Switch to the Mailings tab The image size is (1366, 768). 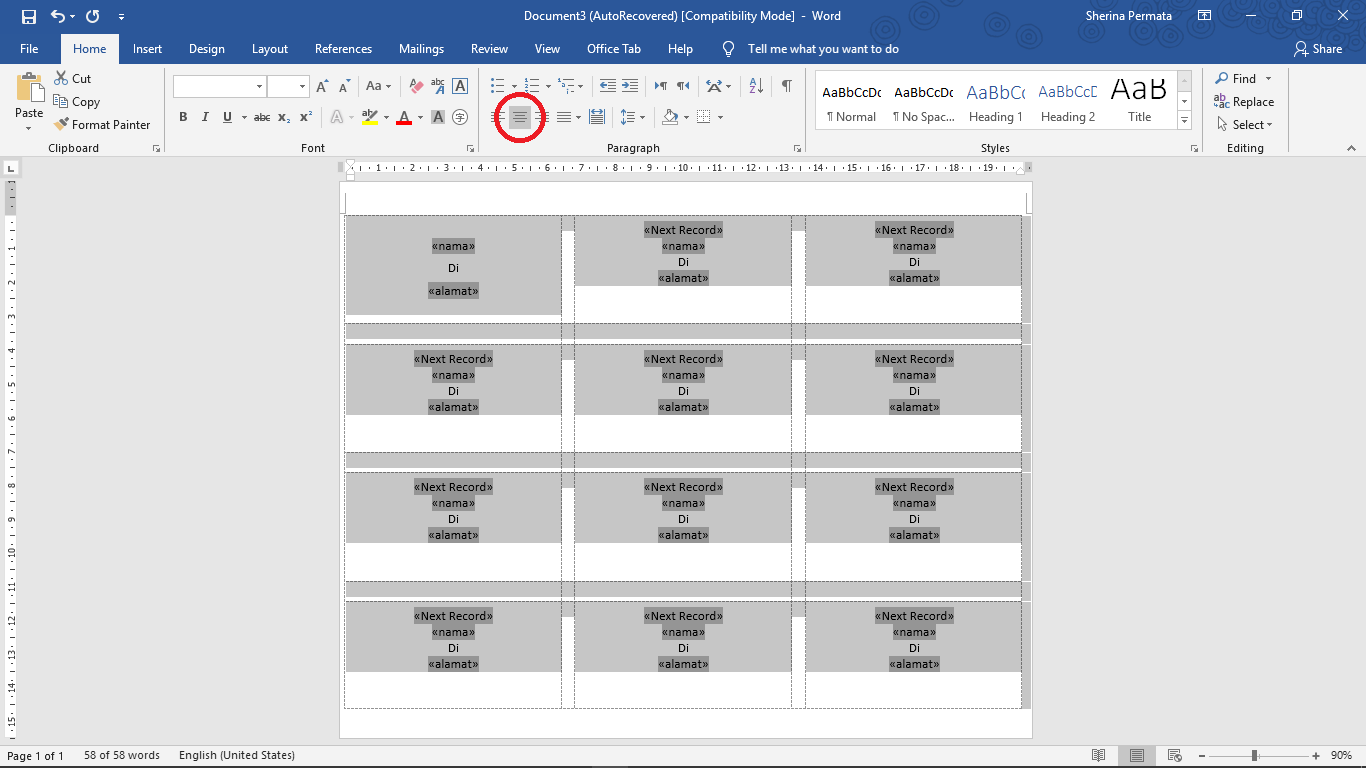tap(421, 48)
